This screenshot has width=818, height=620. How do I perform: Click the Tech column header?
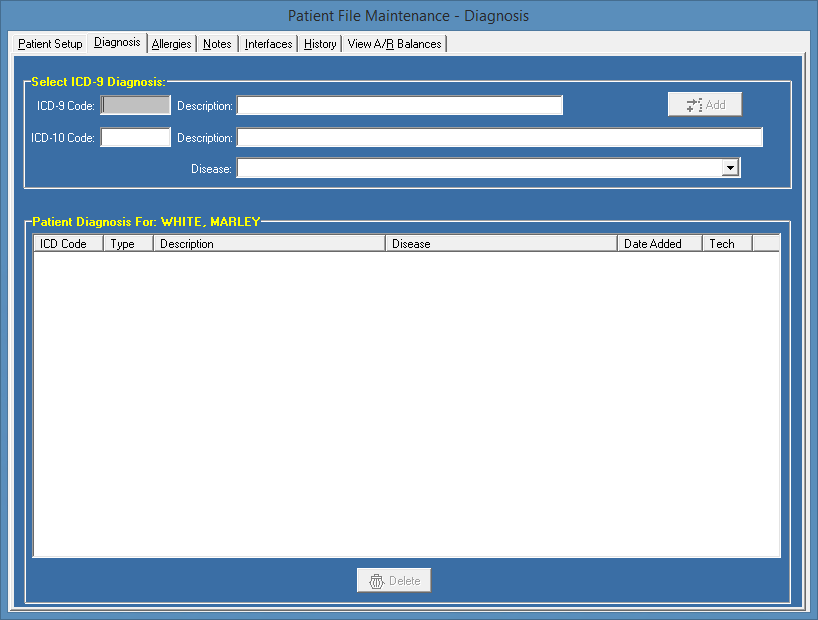click(727, 244)
